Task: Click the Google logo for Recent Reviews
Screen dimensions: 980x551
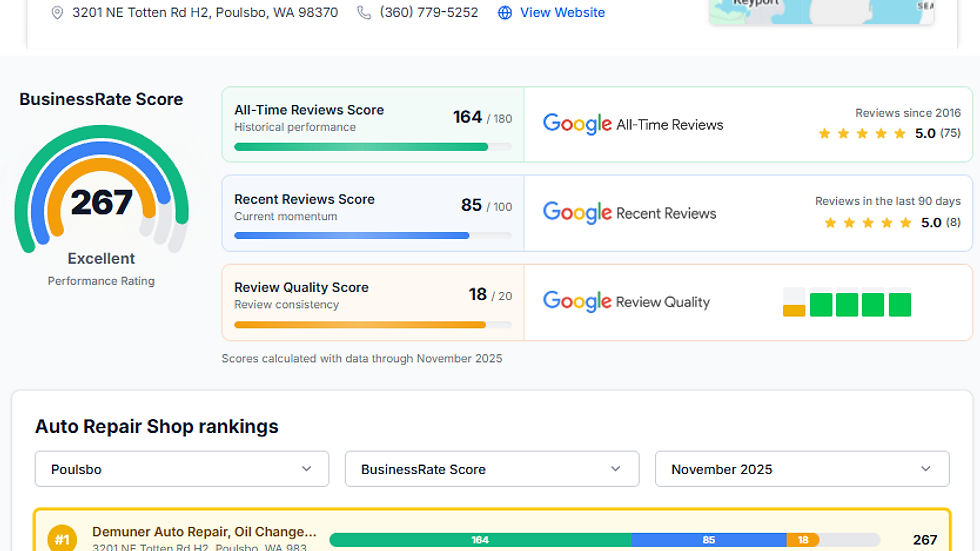Action: [577, 212]
